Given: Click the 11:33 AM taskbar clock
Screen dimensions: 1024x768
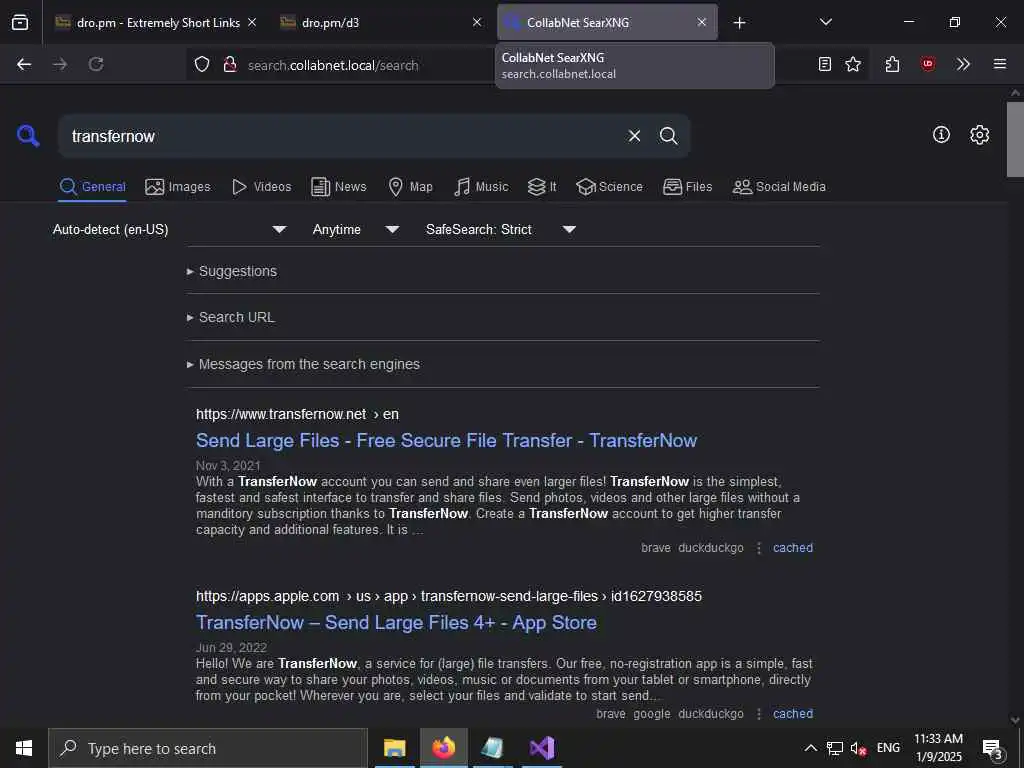Looking at the screenshot, I should coord(938,748).
